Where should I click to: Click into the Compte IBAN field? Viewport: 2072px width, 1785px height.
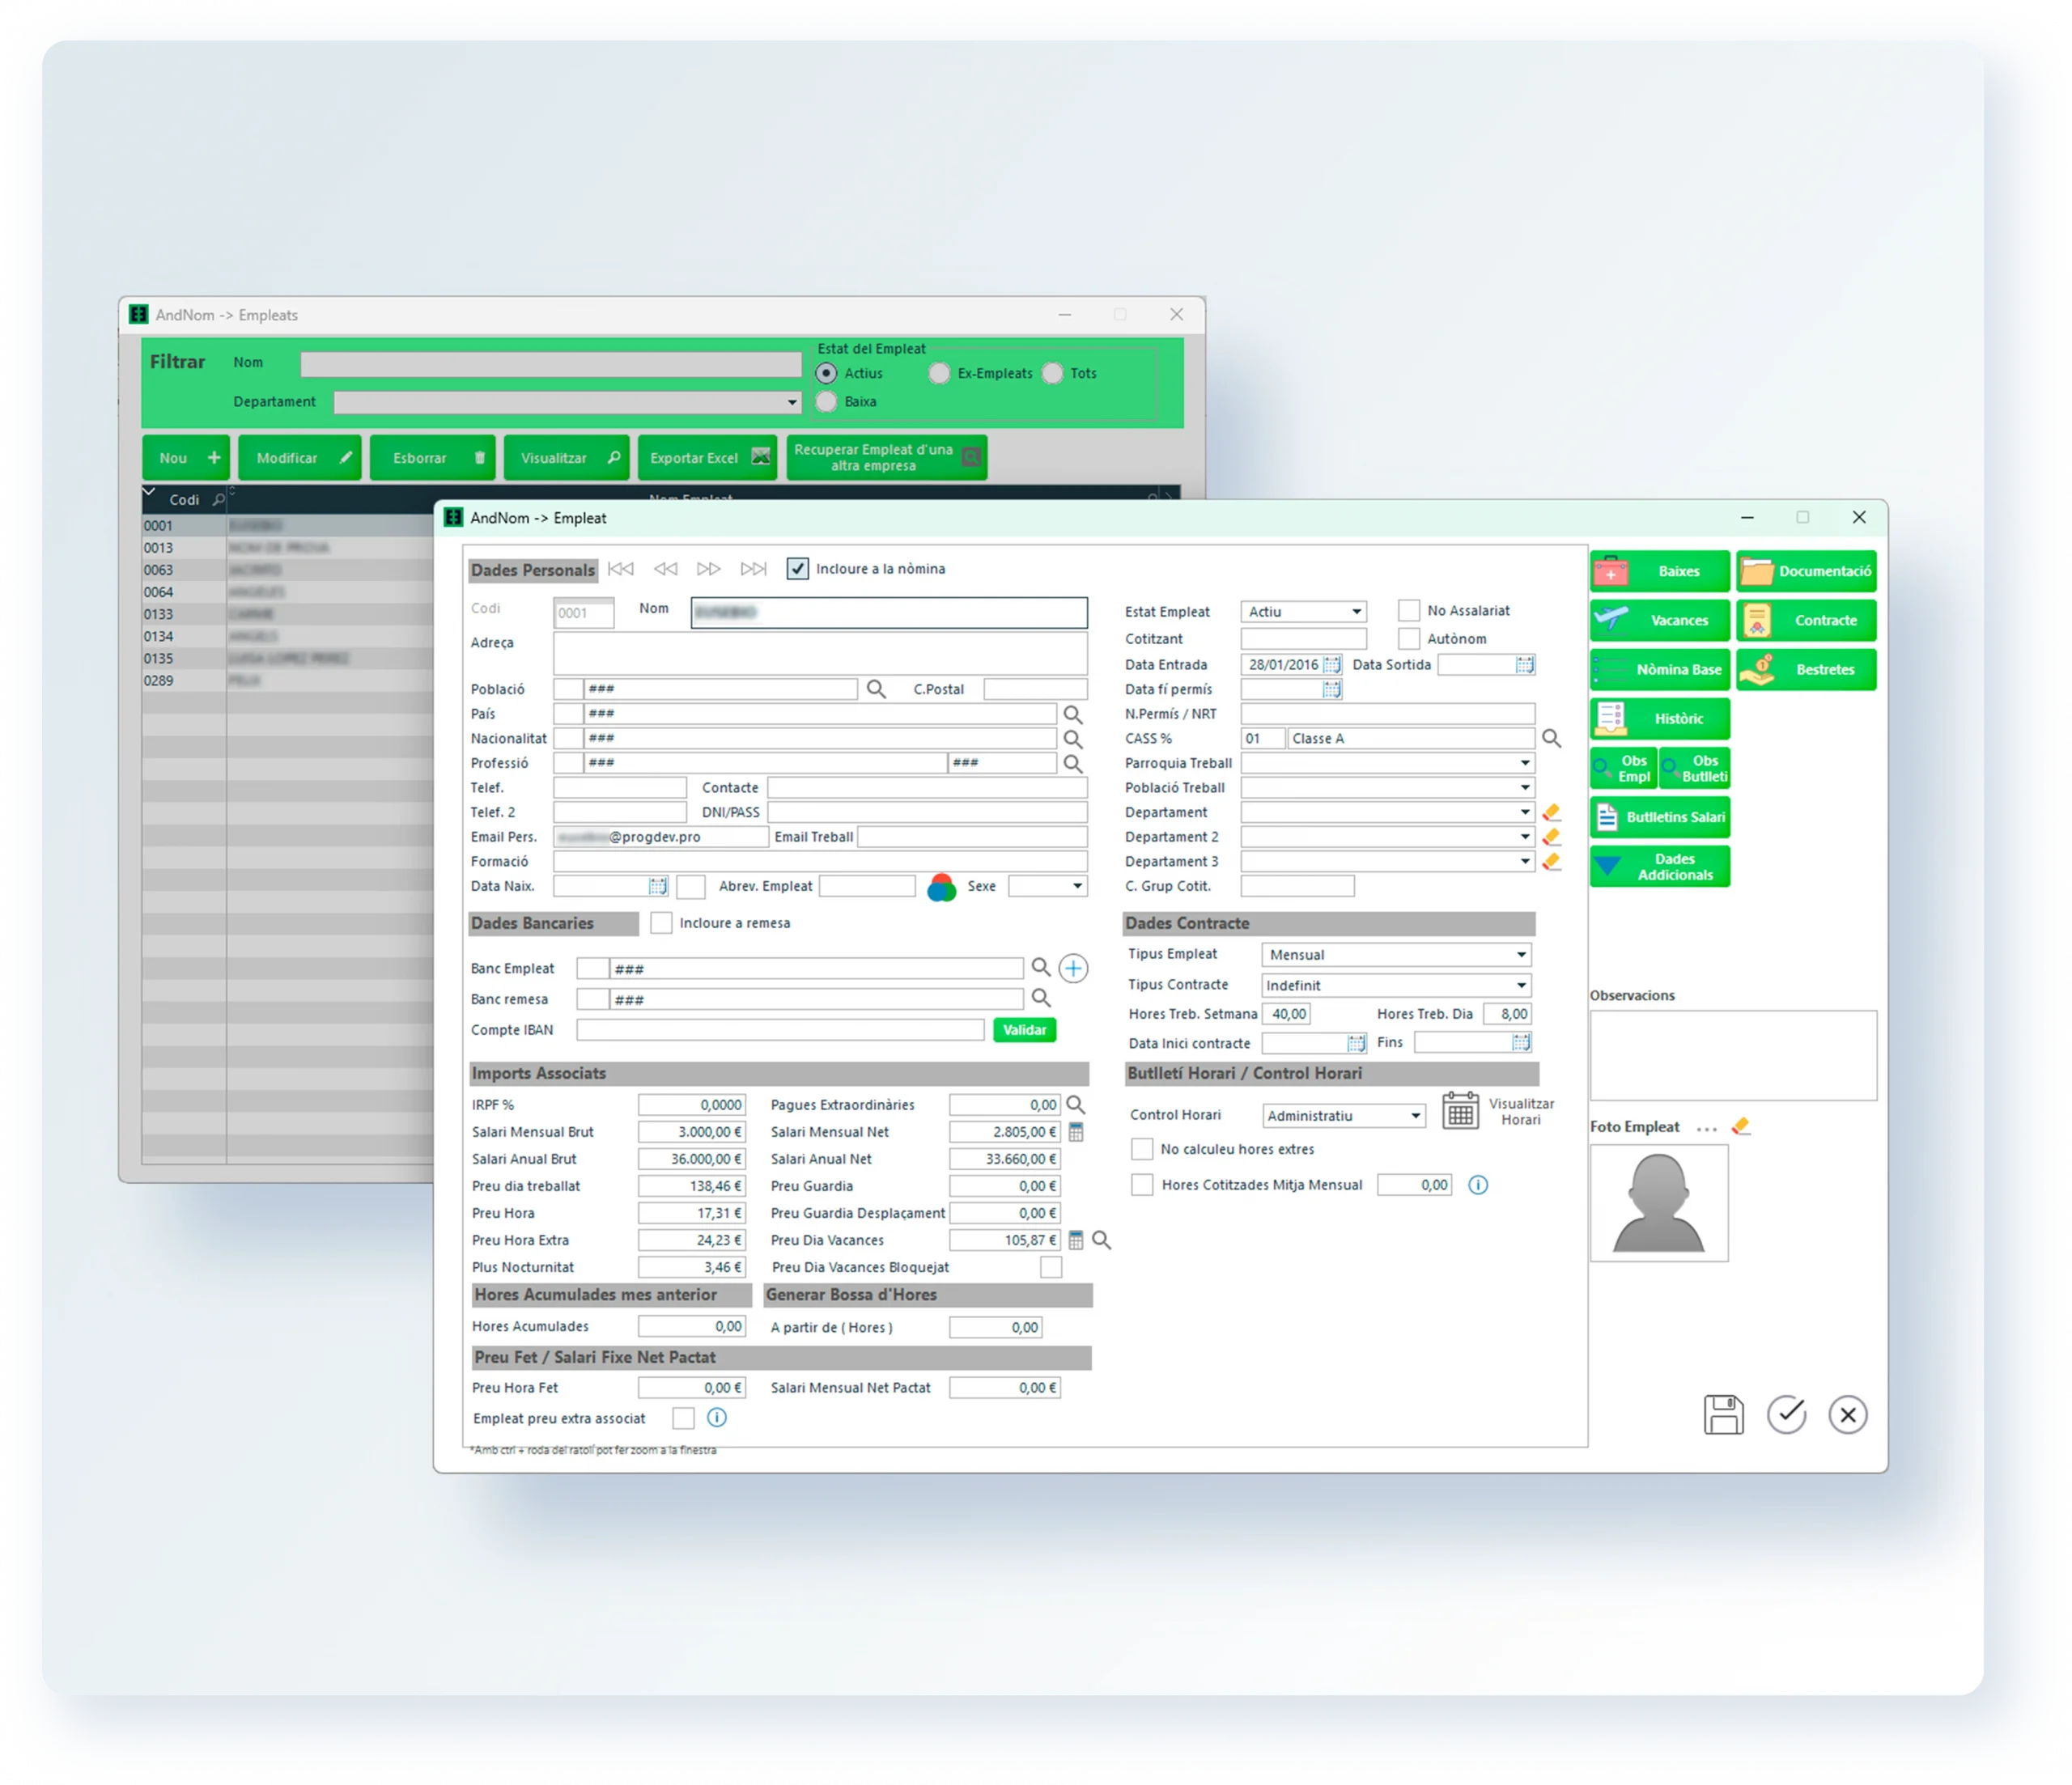tap(780, 1030)
